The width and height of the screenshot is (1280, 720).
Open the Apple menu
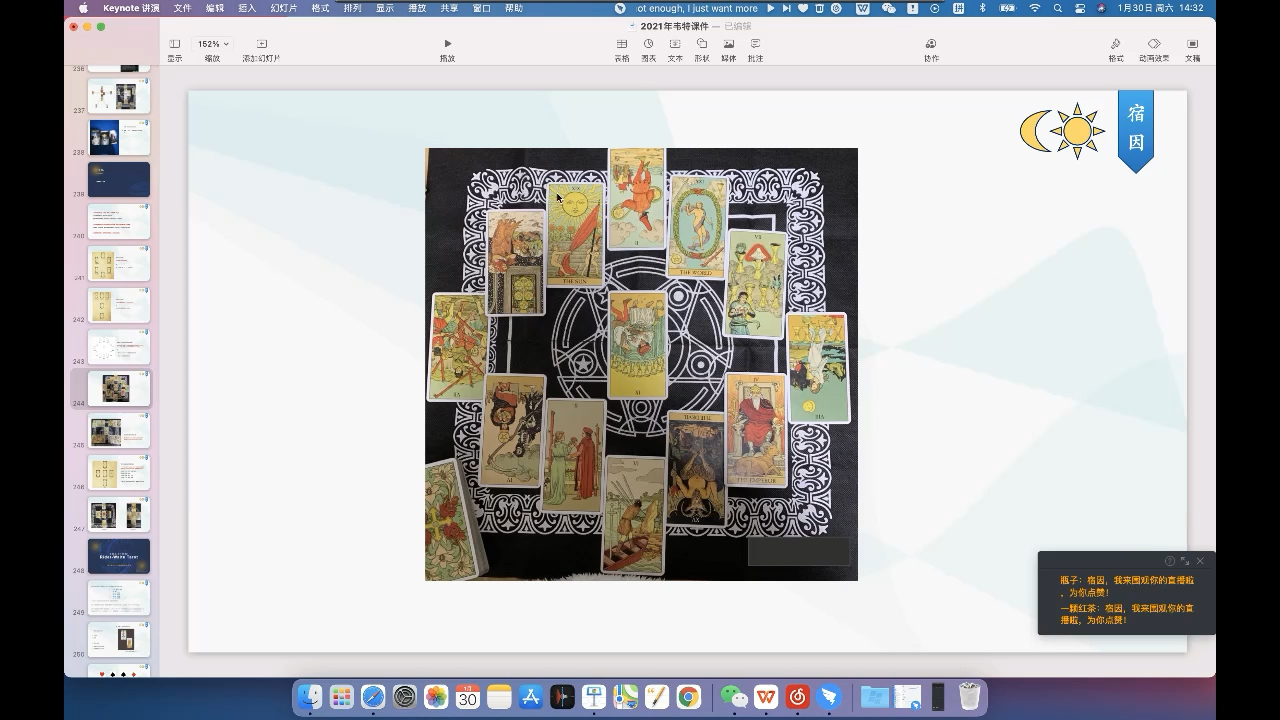click(83, 8)
